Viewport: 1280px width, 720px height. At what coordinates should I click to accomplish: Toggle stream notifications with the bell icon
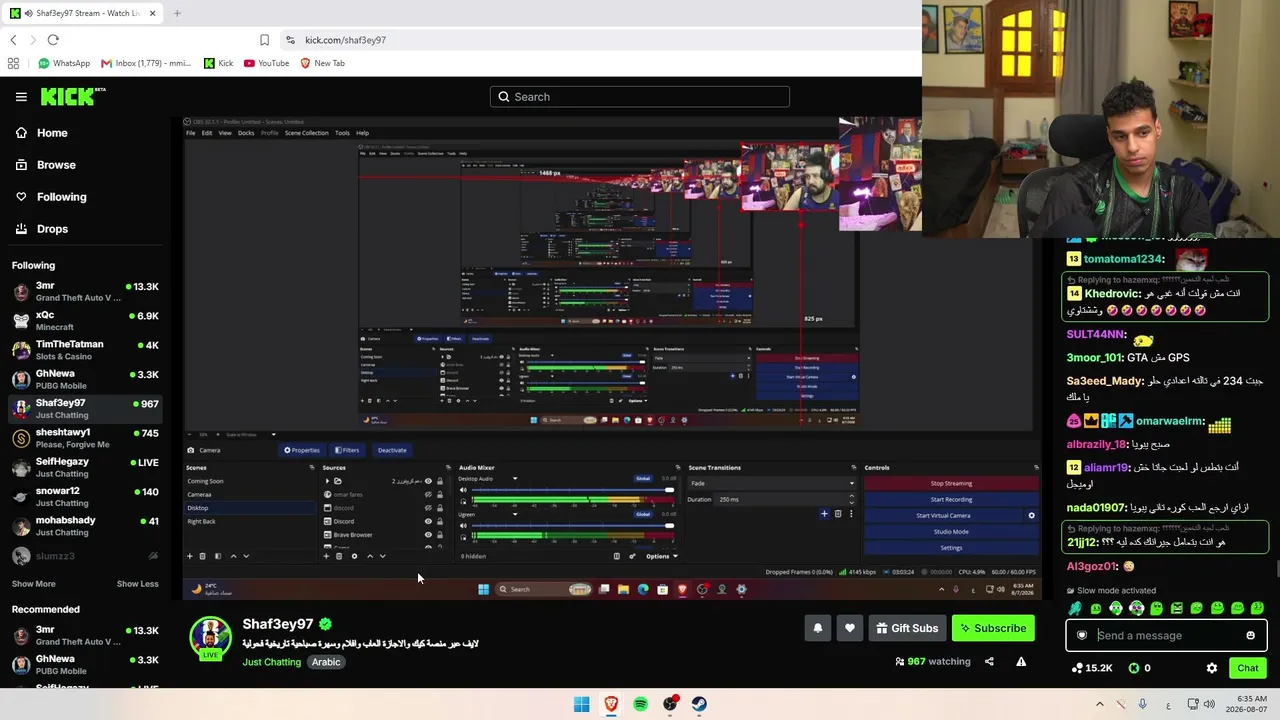pyautogui.click(x=818, y=628)
